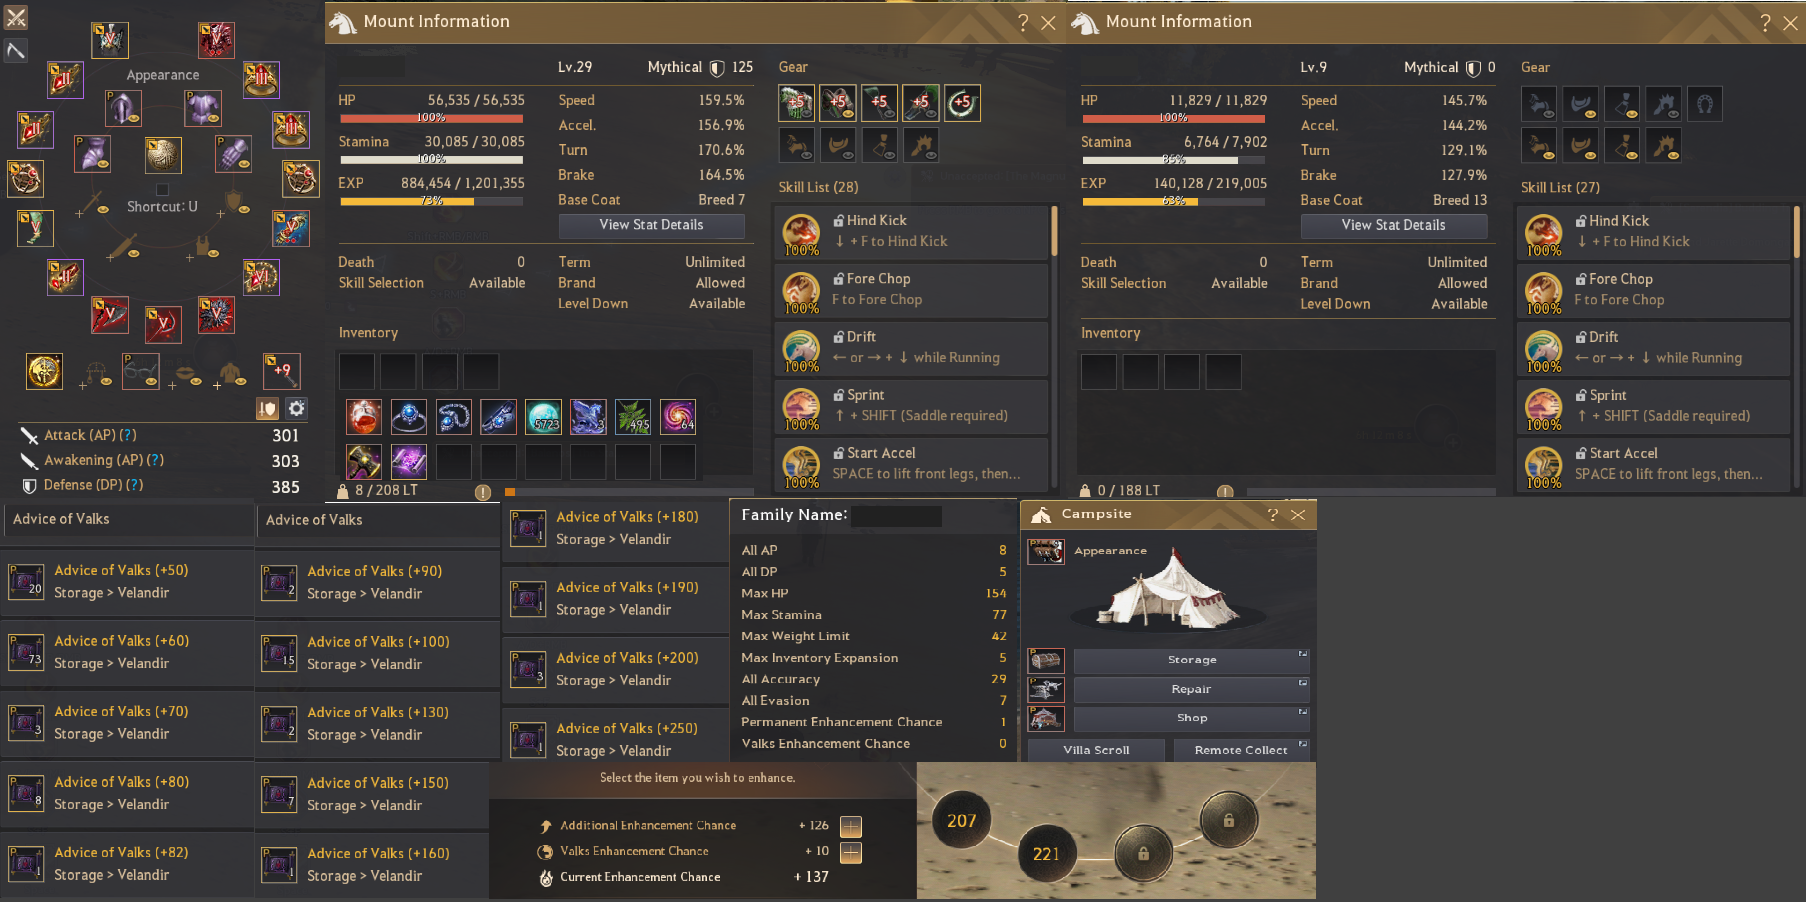The image size is (1806, 902).
Task: Click plus button next to Valks Enhancement Chance
Action: pyautogui.click(x=851, y=852)
